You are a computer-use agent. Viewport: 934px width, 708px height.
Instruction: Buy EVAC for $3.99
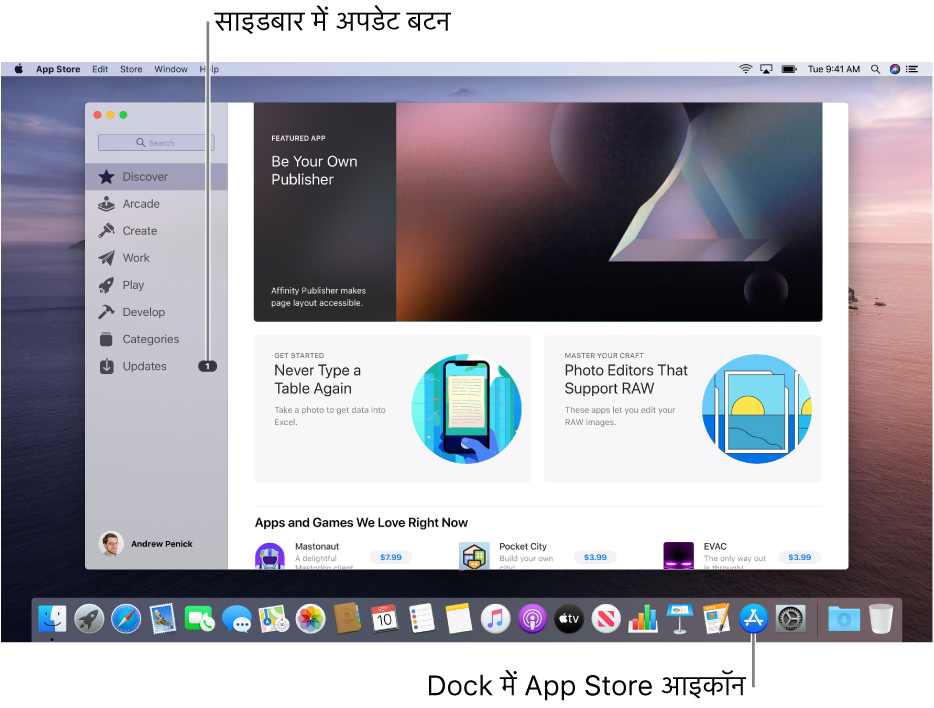tap(799, 557)
